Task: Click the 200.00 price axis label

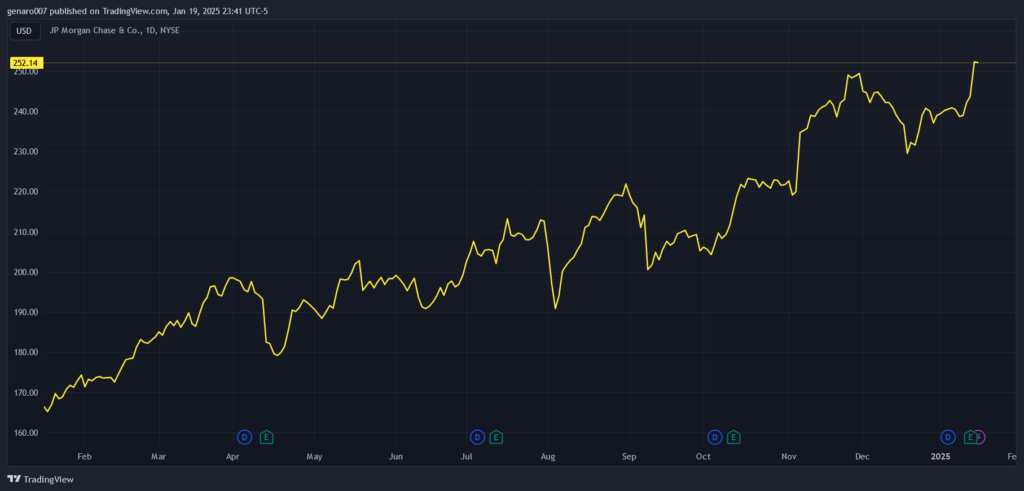Action: click(25, 272)
